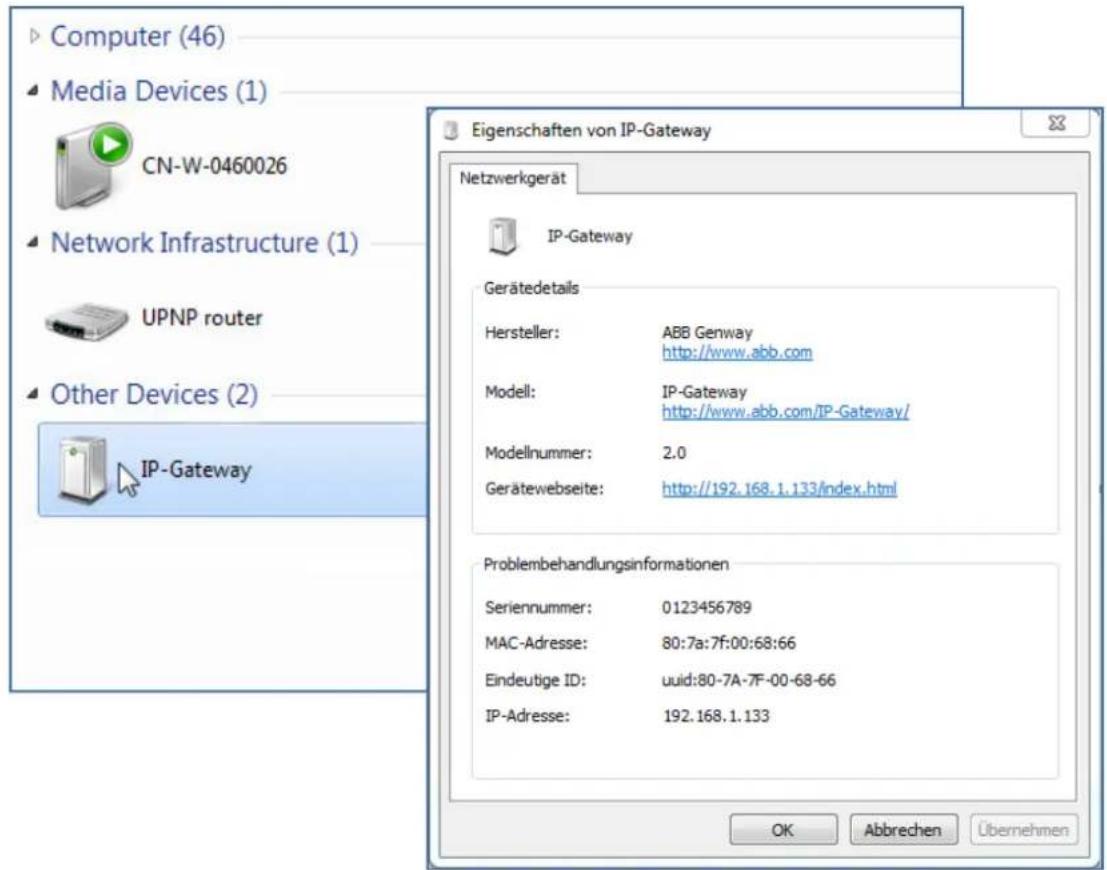Click the small title bar icon of Eigenschaften dialog
Image resolution: width=1107 pixels, height=870 pixels.
coord(452,131)
